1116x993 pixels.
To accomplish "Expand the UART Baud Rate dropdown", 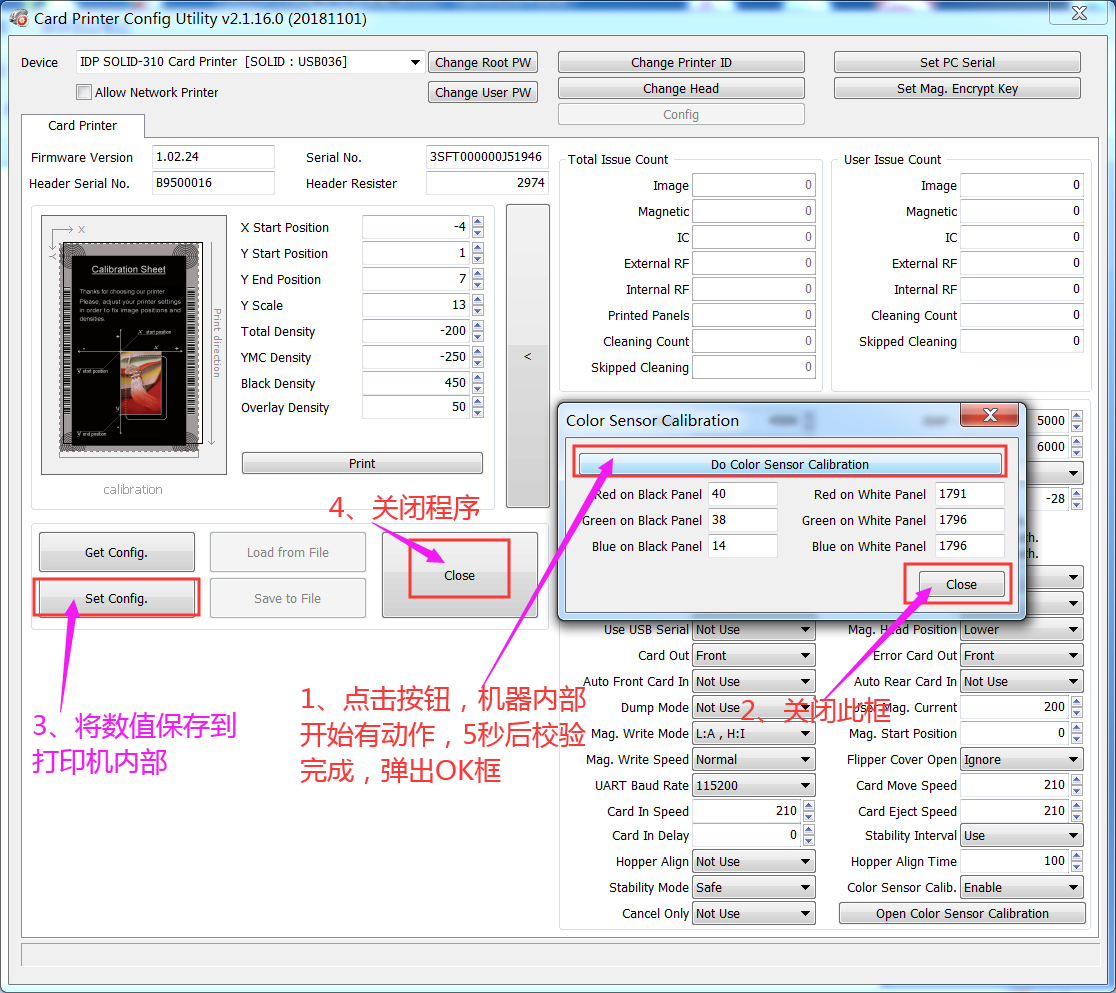I will 805,786.
